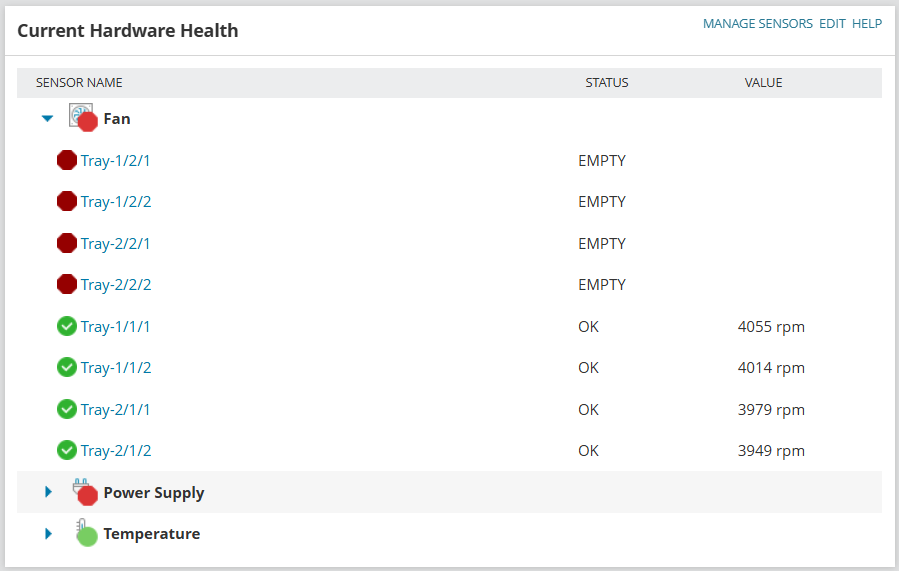Open the Tray-1/1/2 sensor link
This screenshot has height=571, width=899.
click(116, 367)
